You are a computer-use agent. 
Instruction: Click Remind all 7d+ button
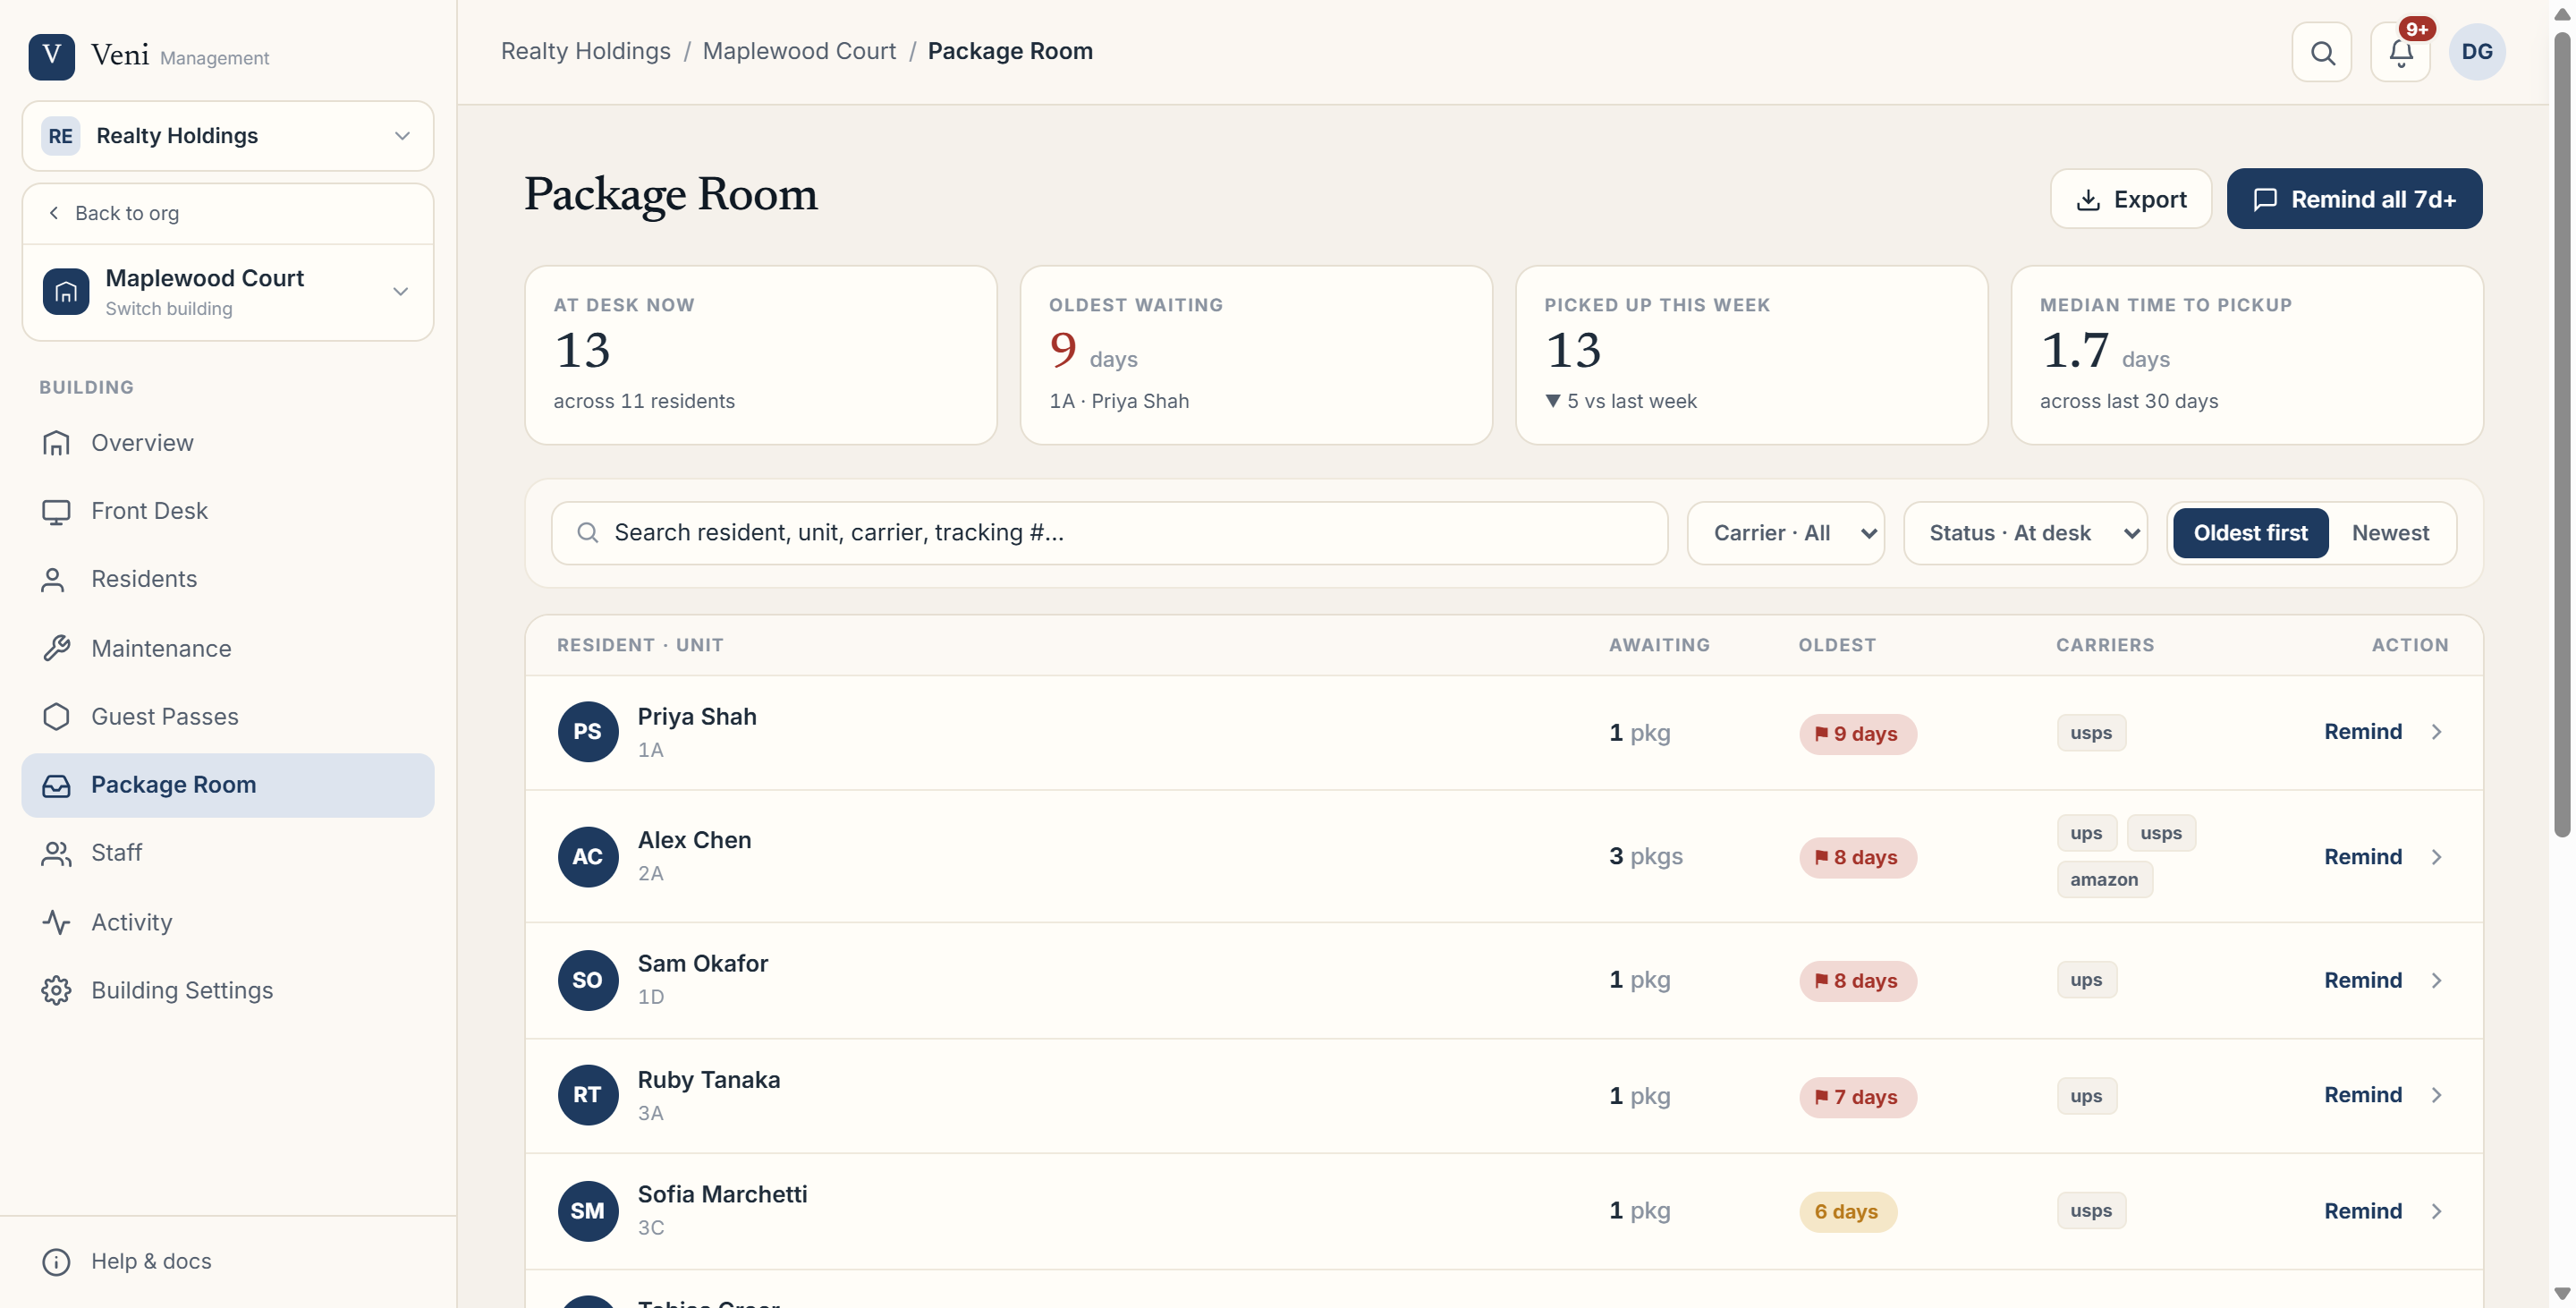click(2354, 199)
